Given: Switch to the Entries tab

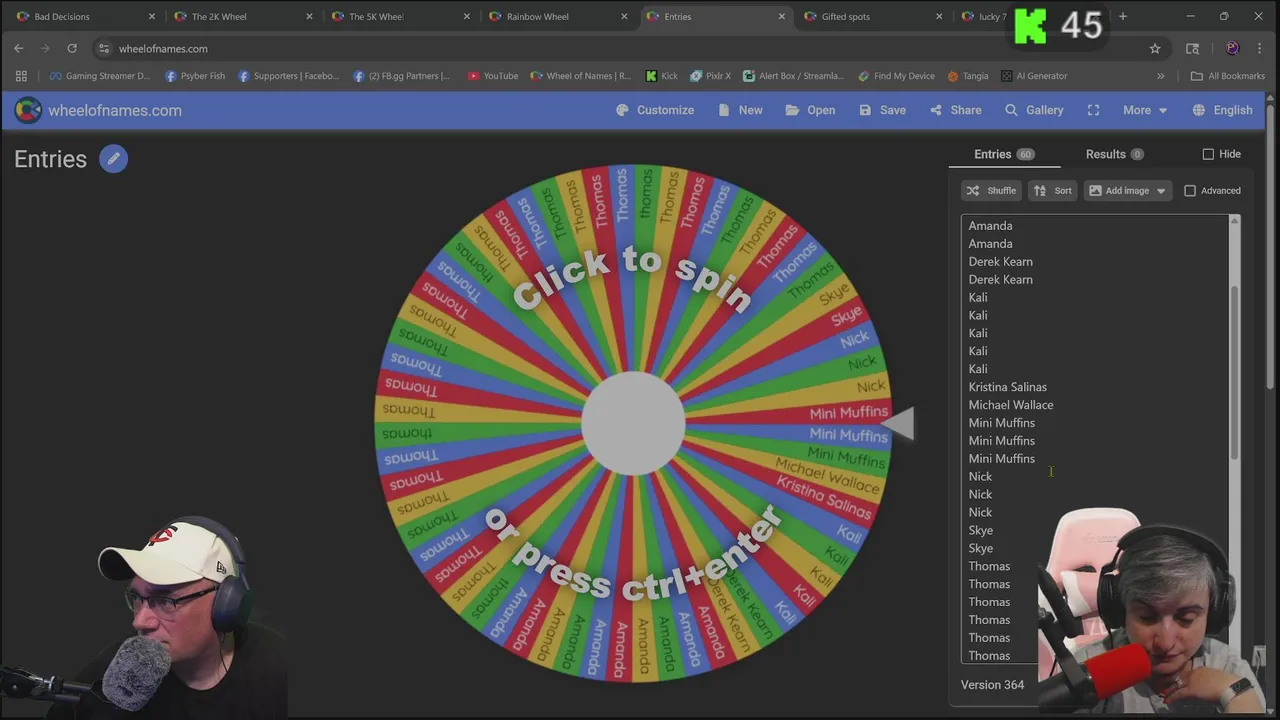Looking at the screenshot, I should (1003, 154).
